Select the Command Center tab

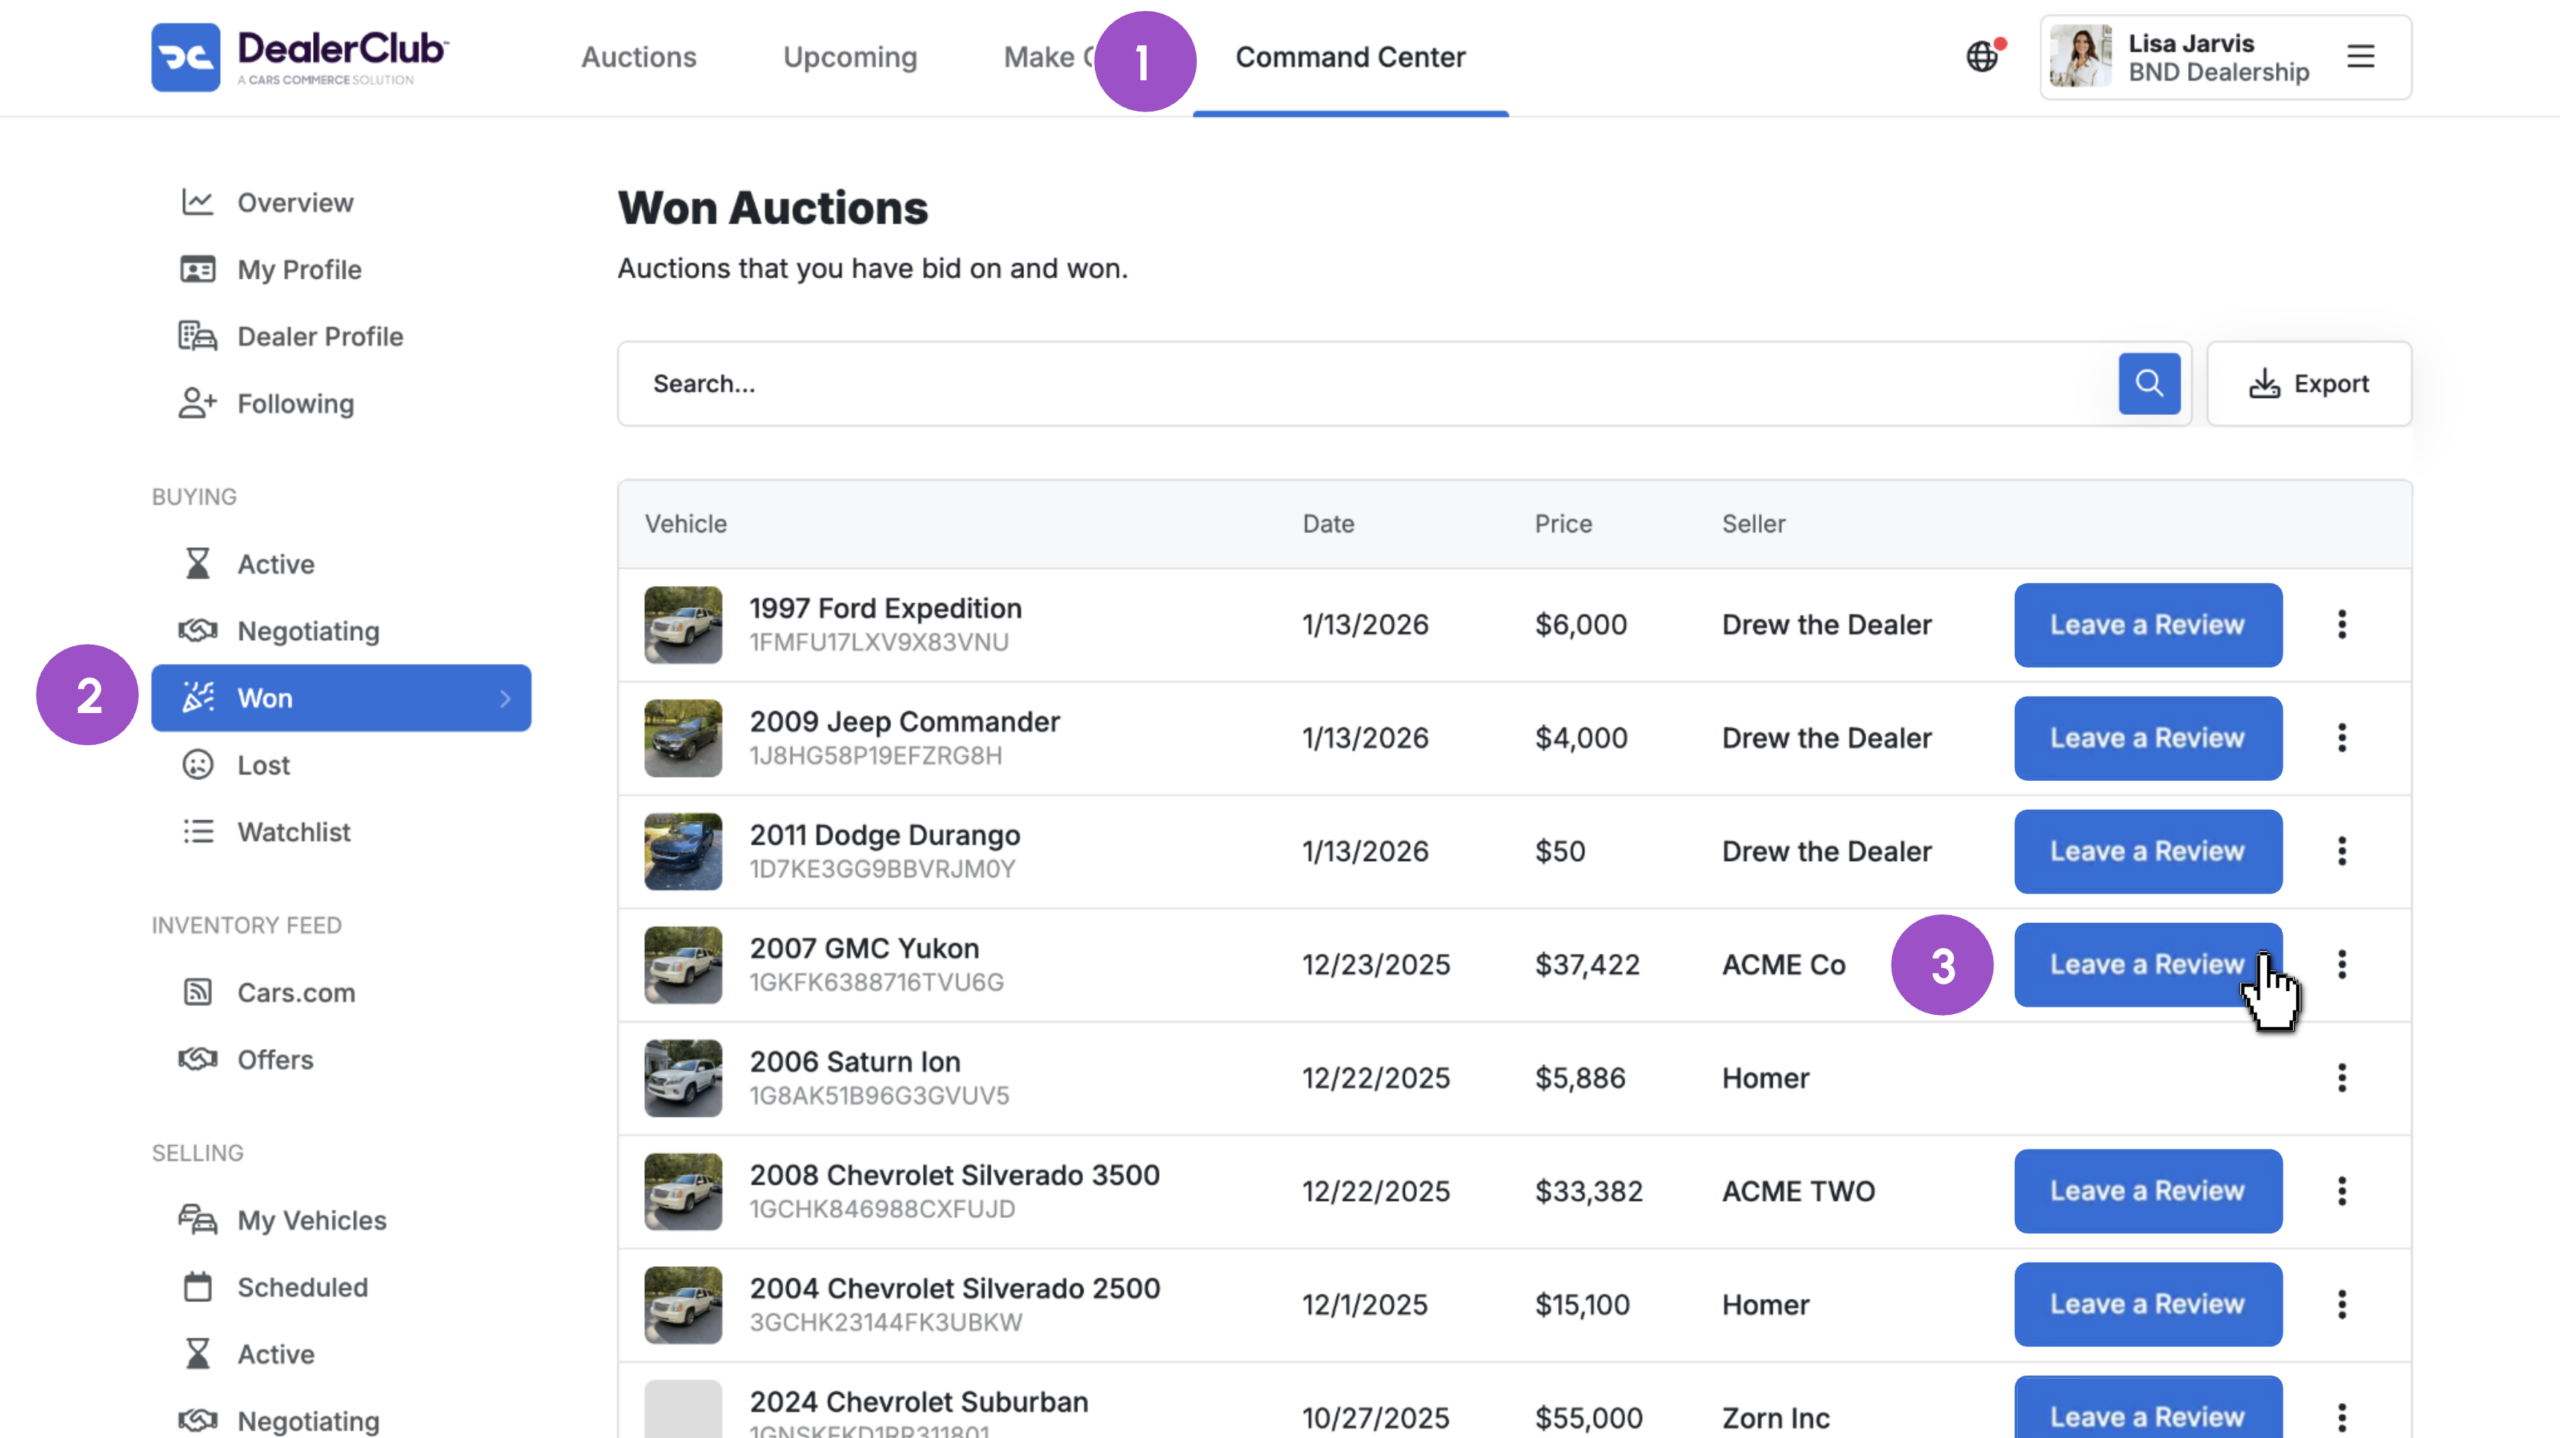pos(1350,57)
